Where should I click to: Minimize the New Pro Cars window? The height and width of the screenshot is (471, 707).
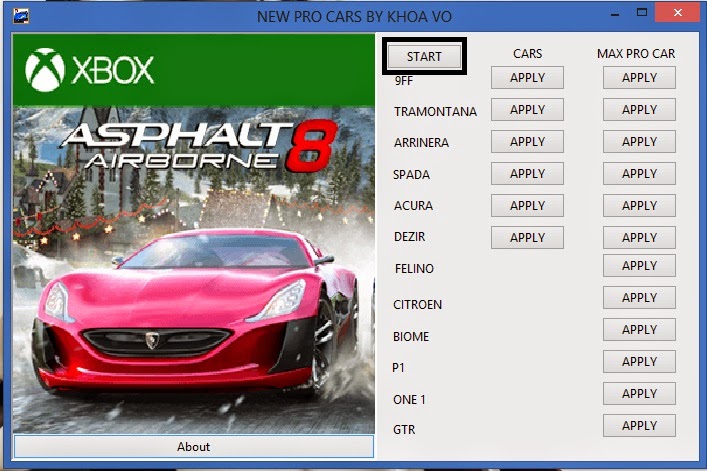coord(615,14)
